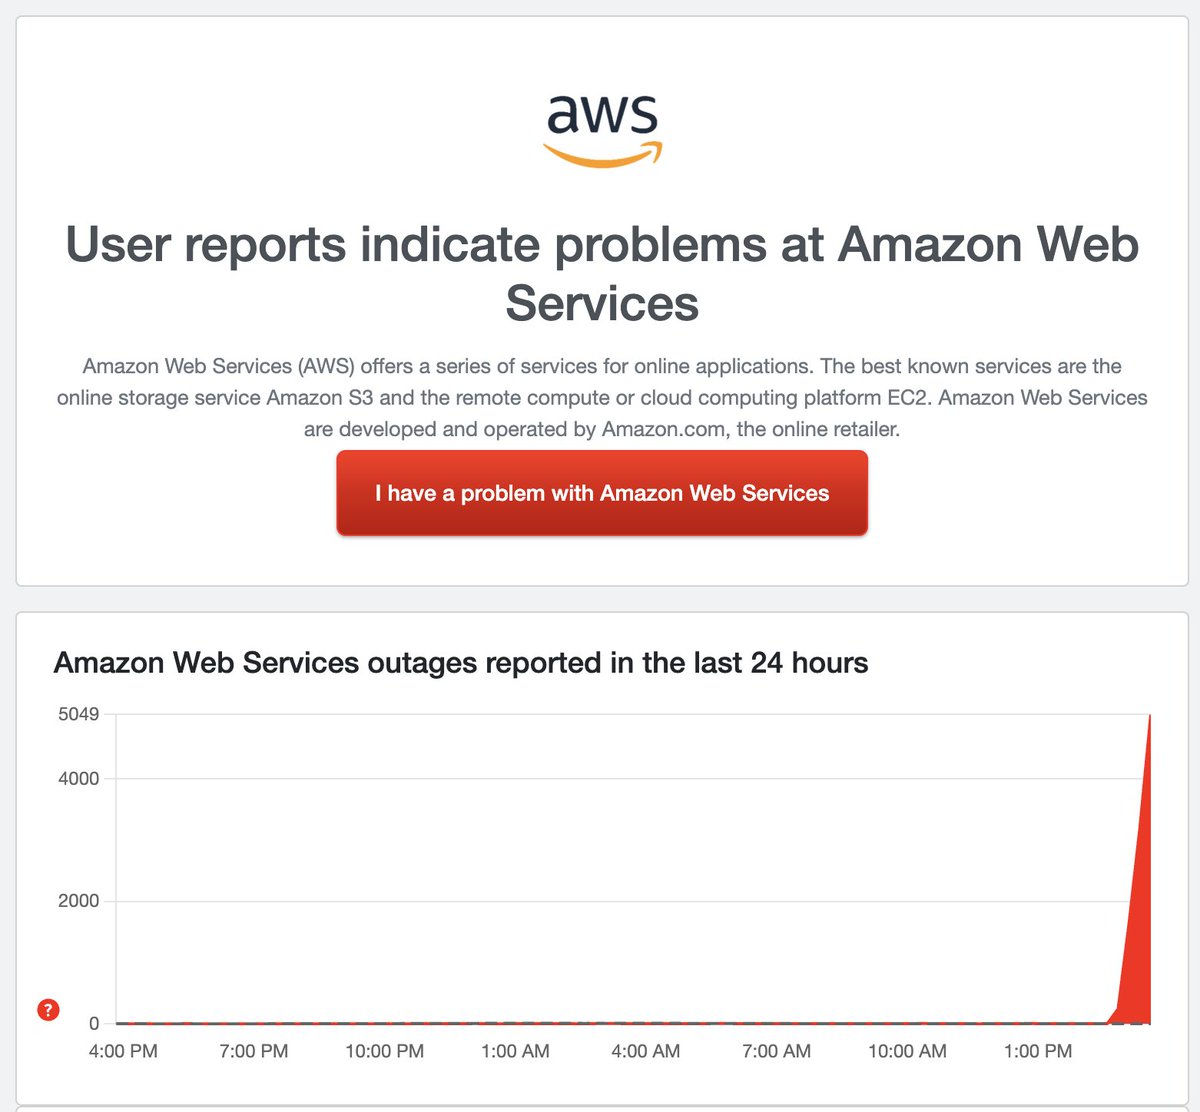
Task: Click the 5049 peak value label
Action: (79, 714)
